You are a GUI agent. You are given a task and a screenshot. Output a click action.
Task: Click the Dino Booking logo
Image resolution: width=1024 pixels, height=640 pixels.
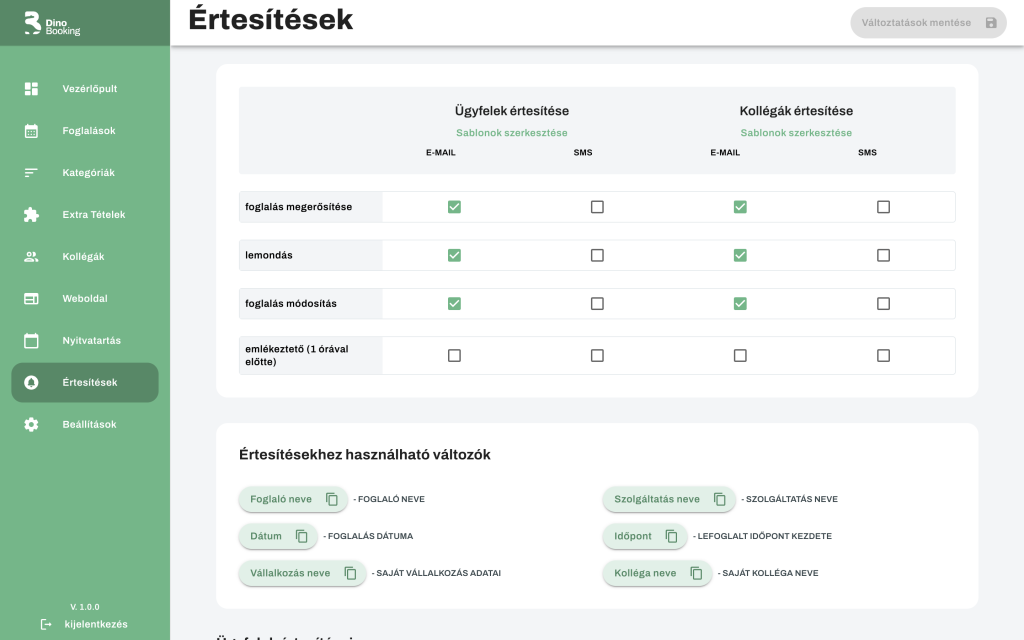(x=52, y=23)
